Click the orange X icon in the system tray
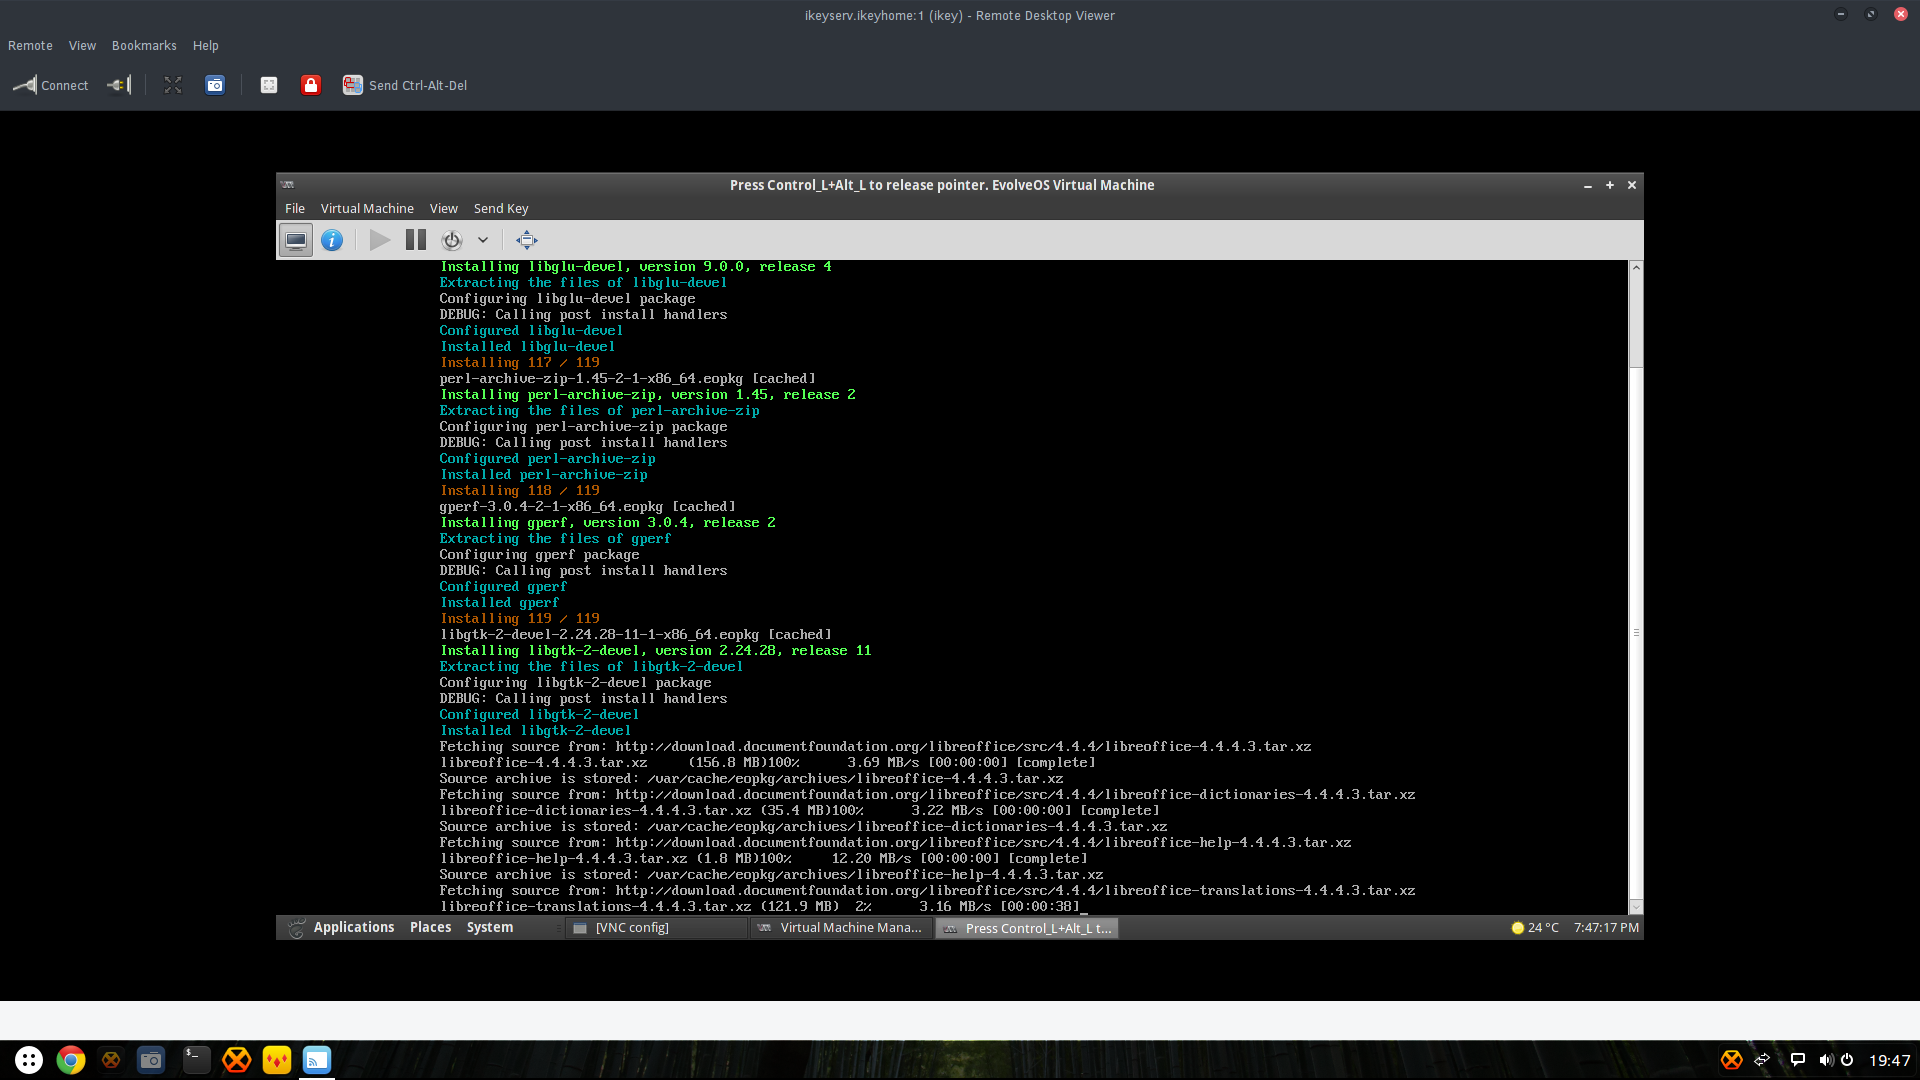The image size is (1920, 1080). click(x=1732, y=1060)
